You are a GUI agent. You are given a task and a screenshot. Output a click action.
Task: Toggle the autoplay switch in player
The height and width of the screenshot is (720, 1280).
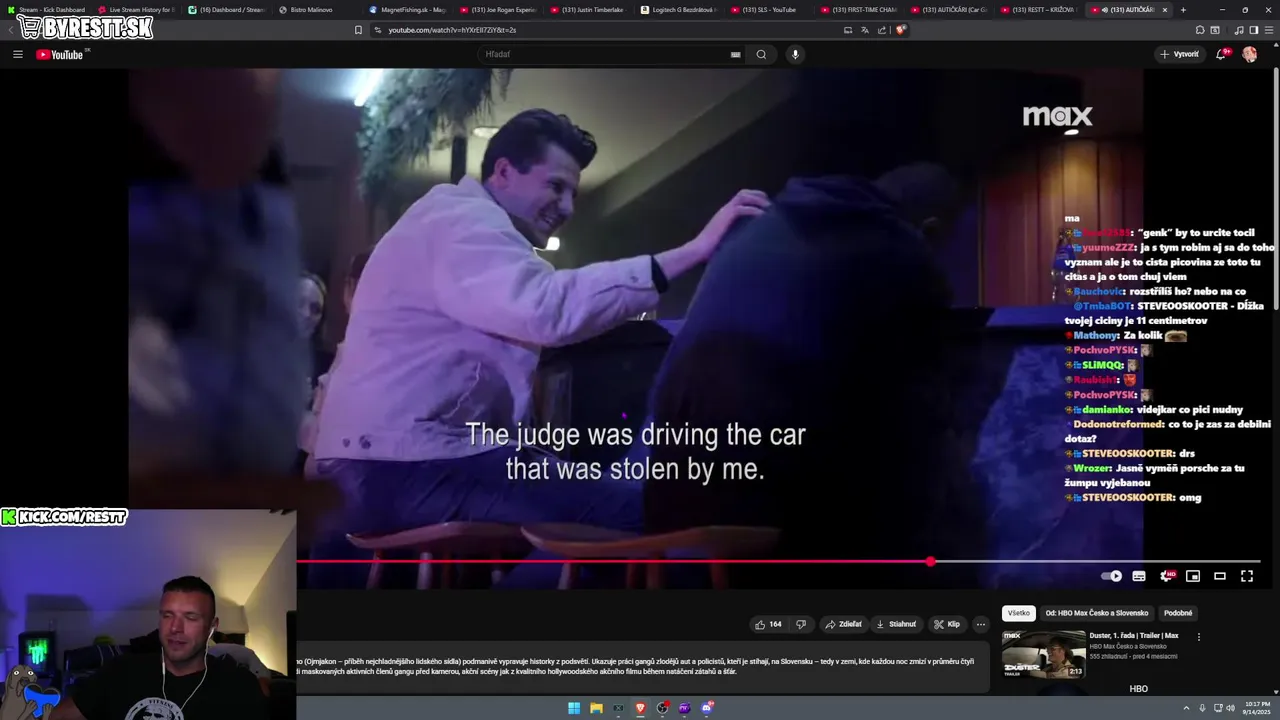(x=1111, y=576)
